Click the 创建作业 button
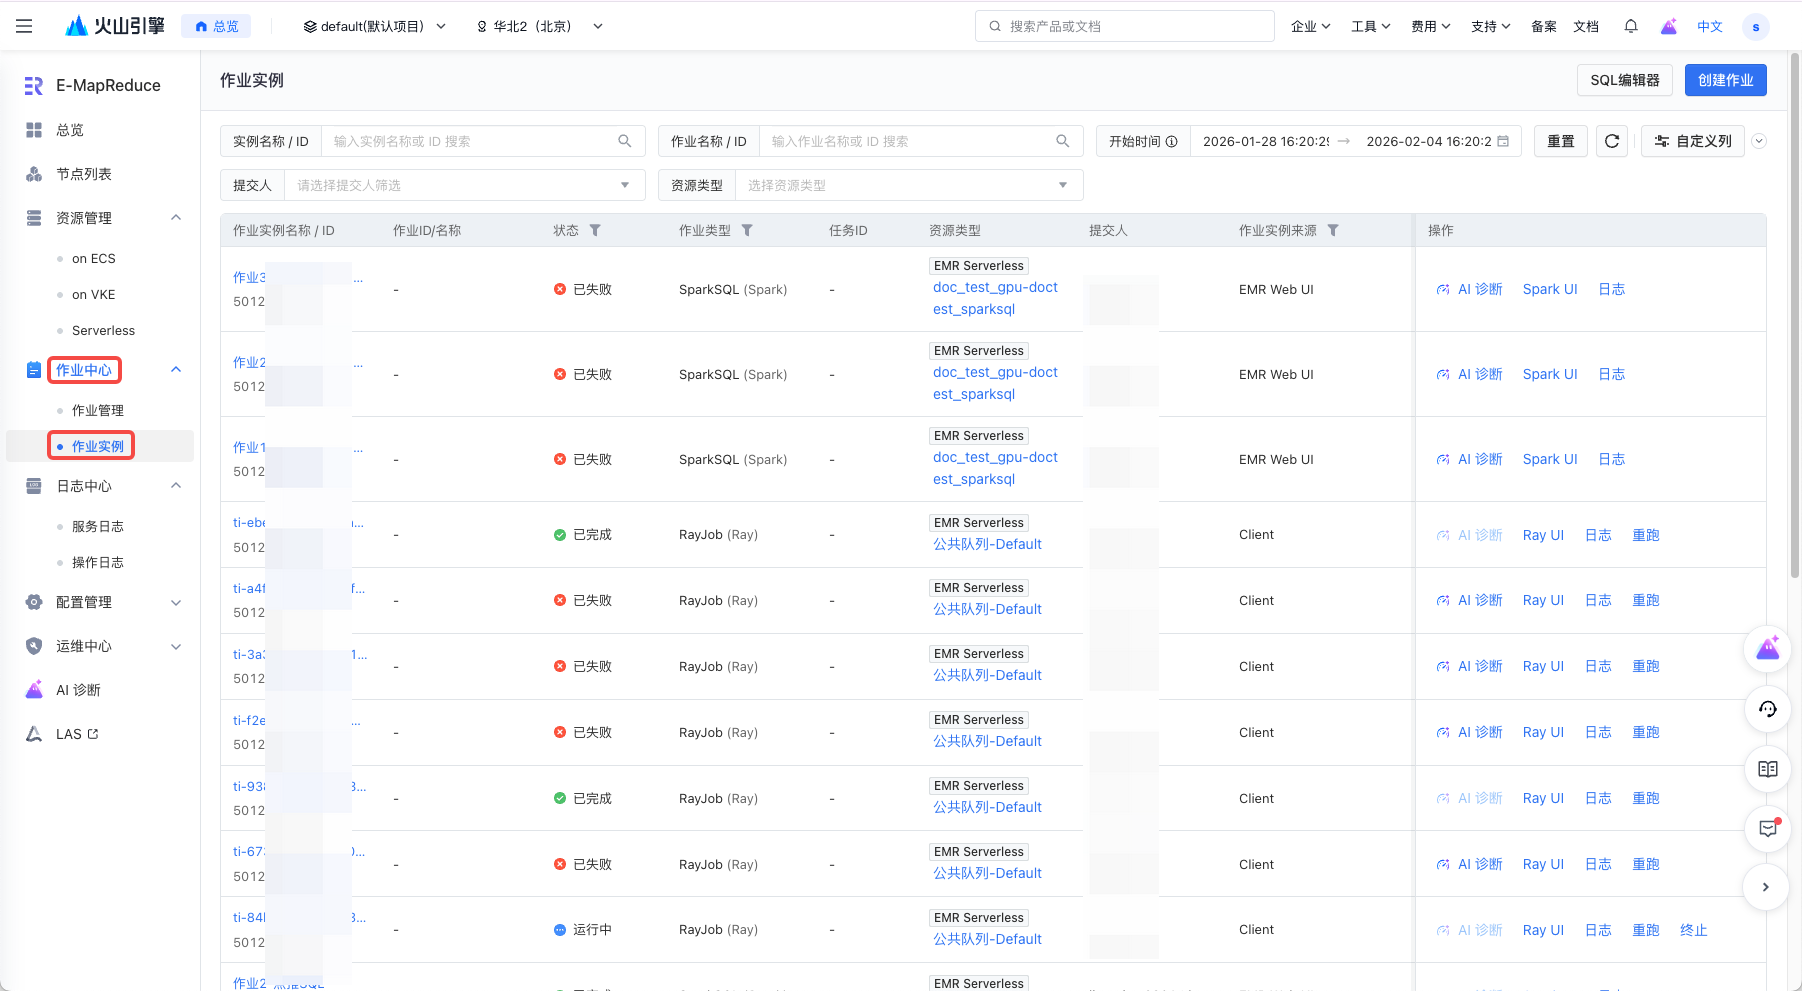Image resolution: width=1802 pixels, height=991 pixels. click(1725, 80)
